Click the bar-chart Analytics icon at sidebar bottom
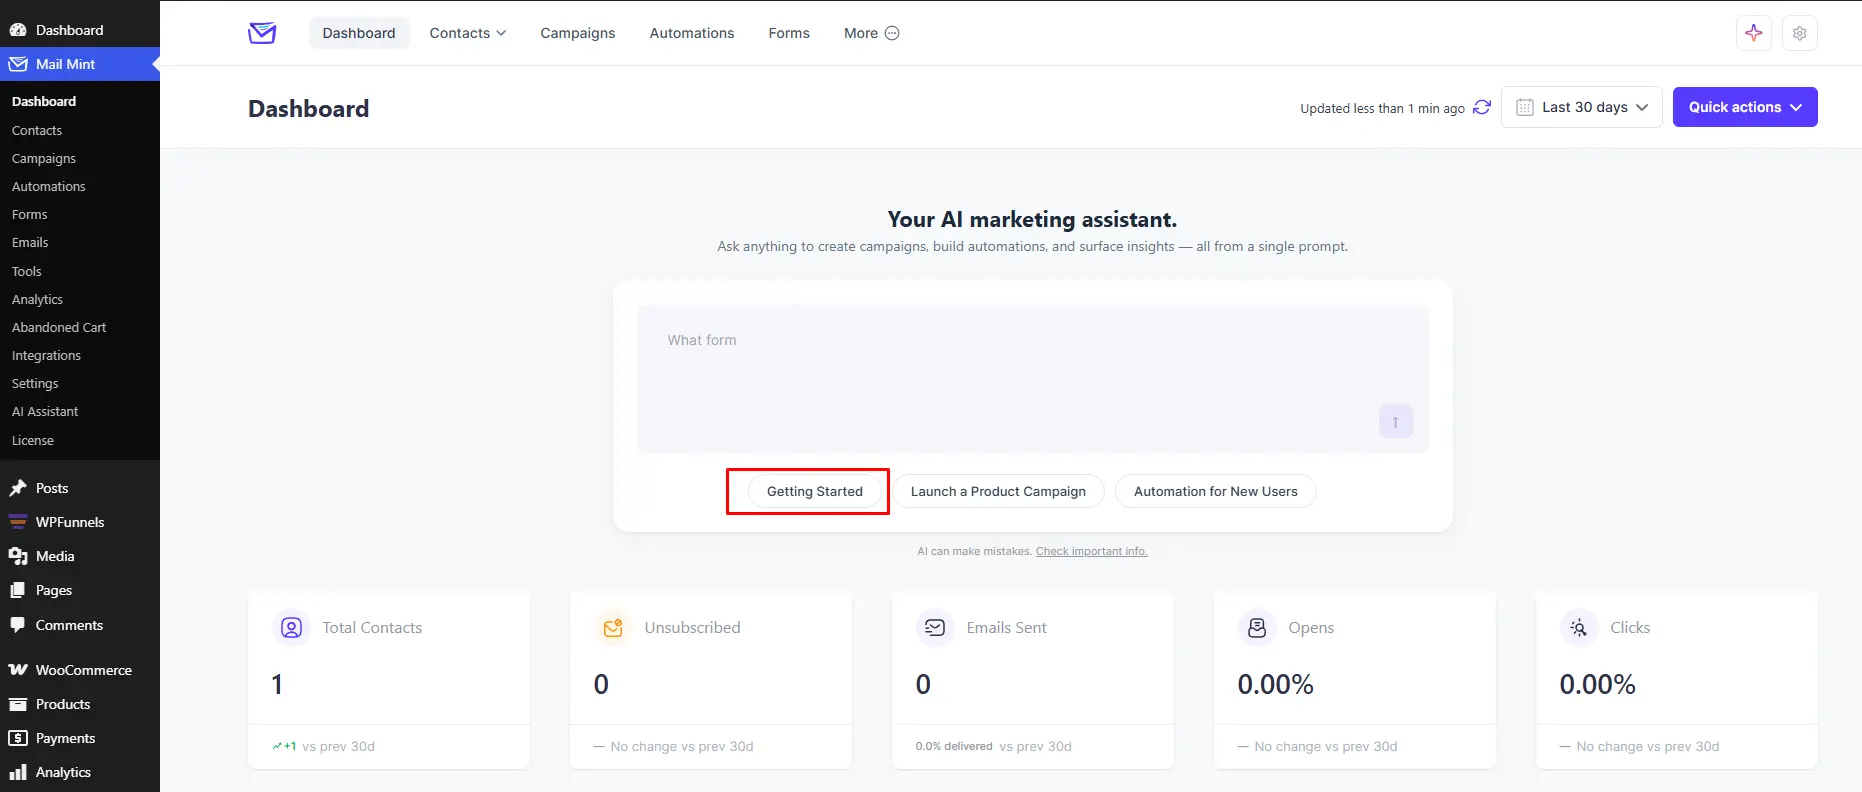Screen dimensions: 1862x792 18,772
